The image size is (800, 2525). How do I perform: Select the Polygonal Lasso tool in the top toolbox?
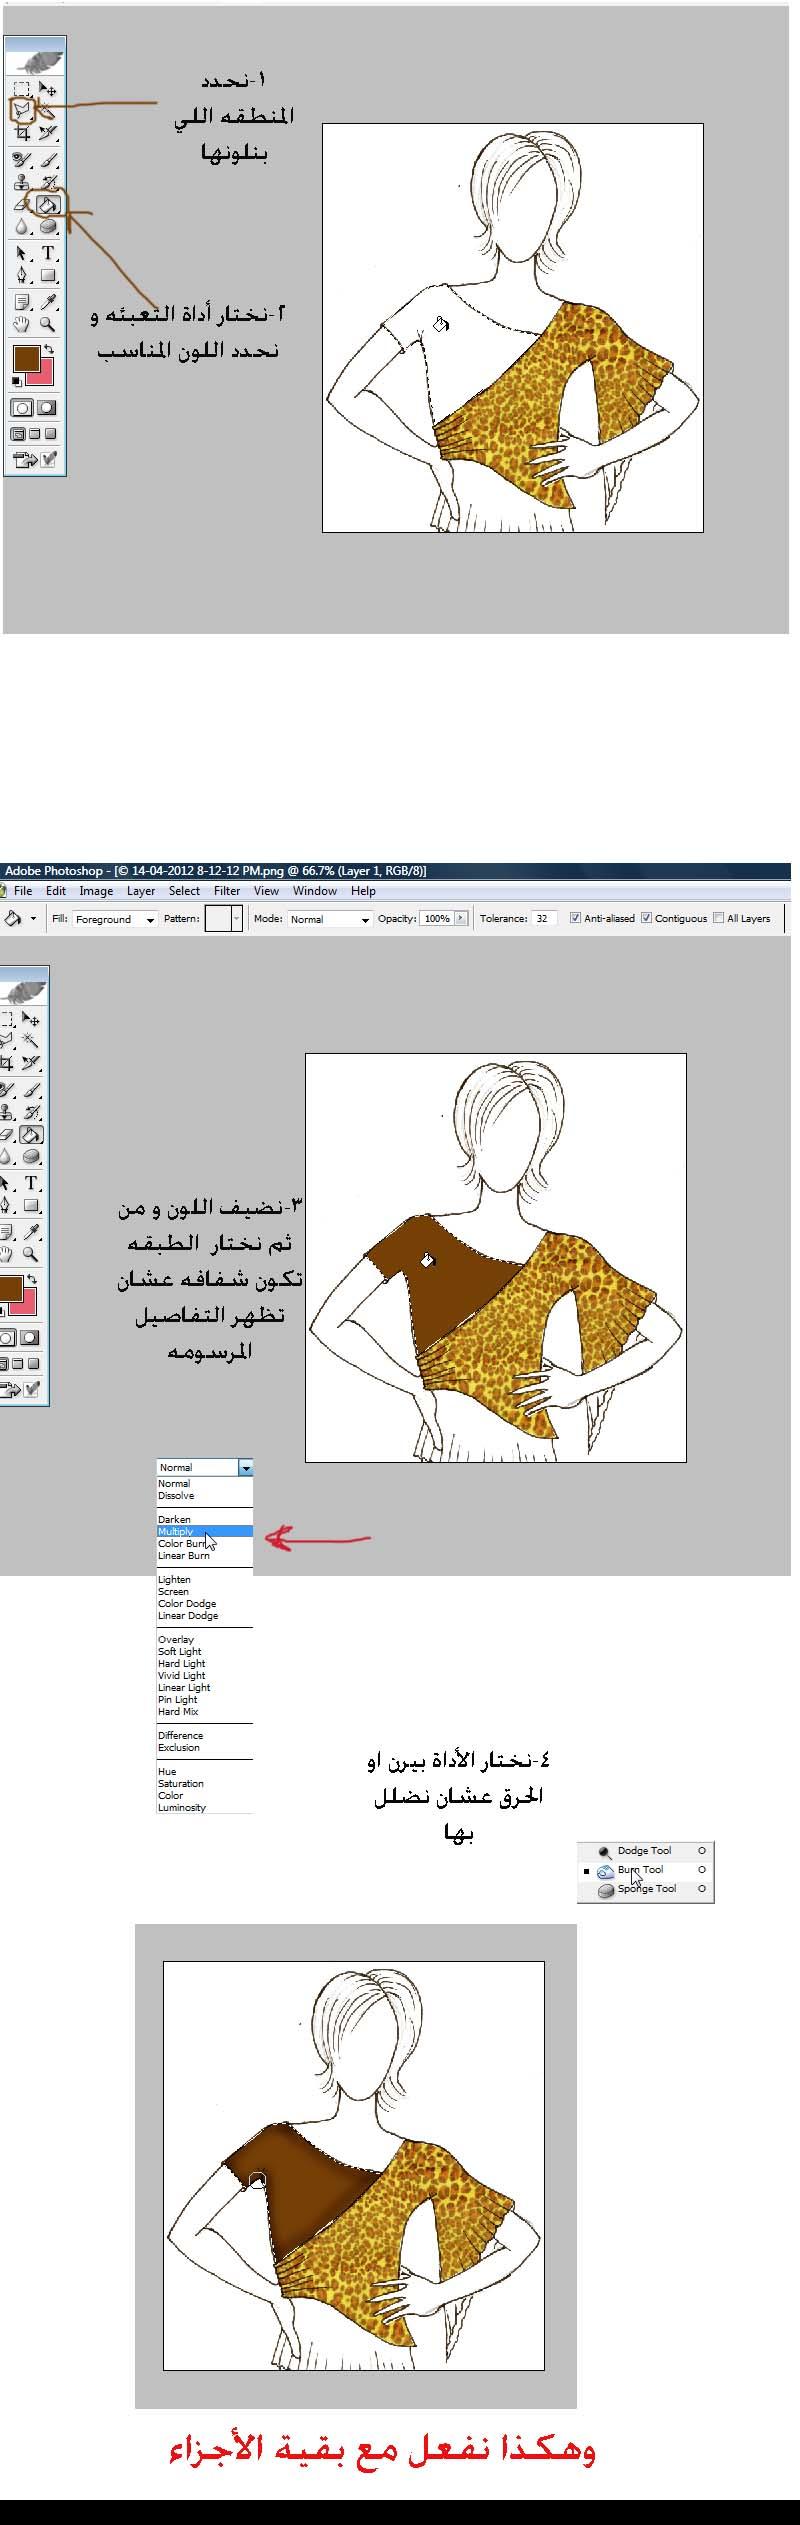point(22,109)
